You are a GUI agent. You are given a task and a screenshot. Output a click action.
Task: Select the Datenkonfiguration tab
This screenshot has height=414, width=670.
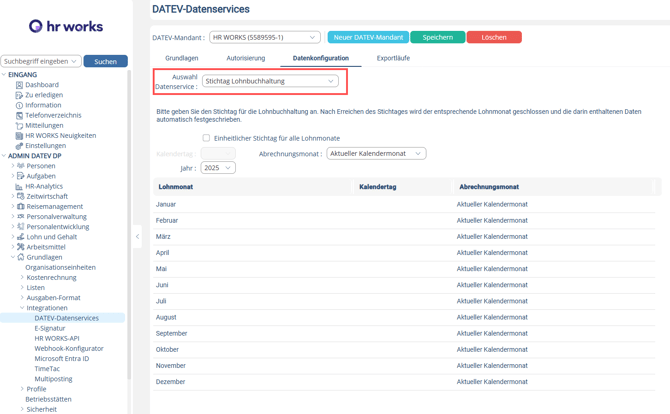point(321,58)
